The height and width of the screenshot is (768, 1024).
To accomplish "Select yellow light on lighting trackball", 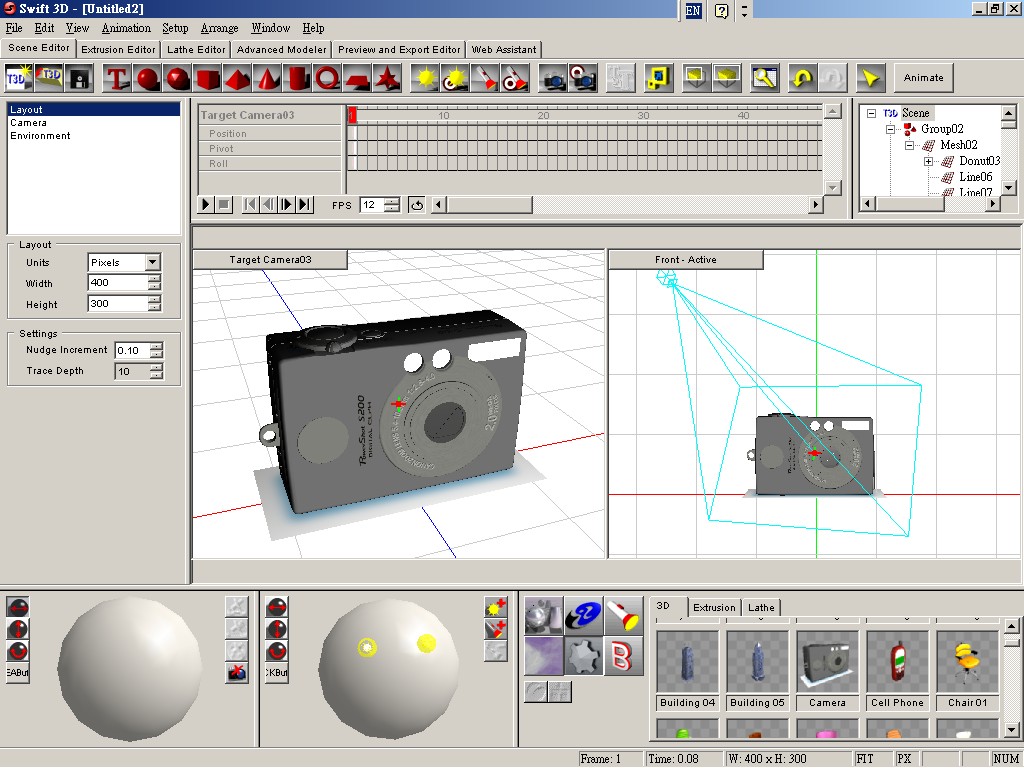I will pos(426,644).
